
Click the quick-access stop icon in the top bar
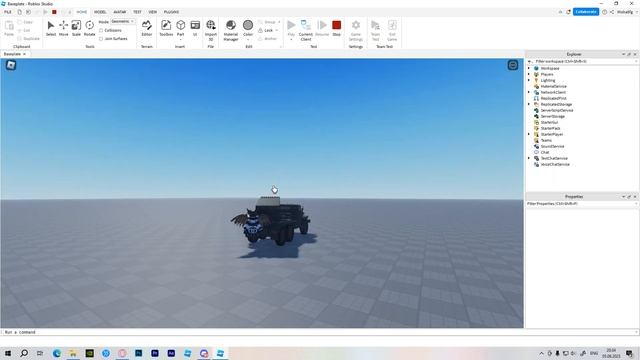click(54, 12)
